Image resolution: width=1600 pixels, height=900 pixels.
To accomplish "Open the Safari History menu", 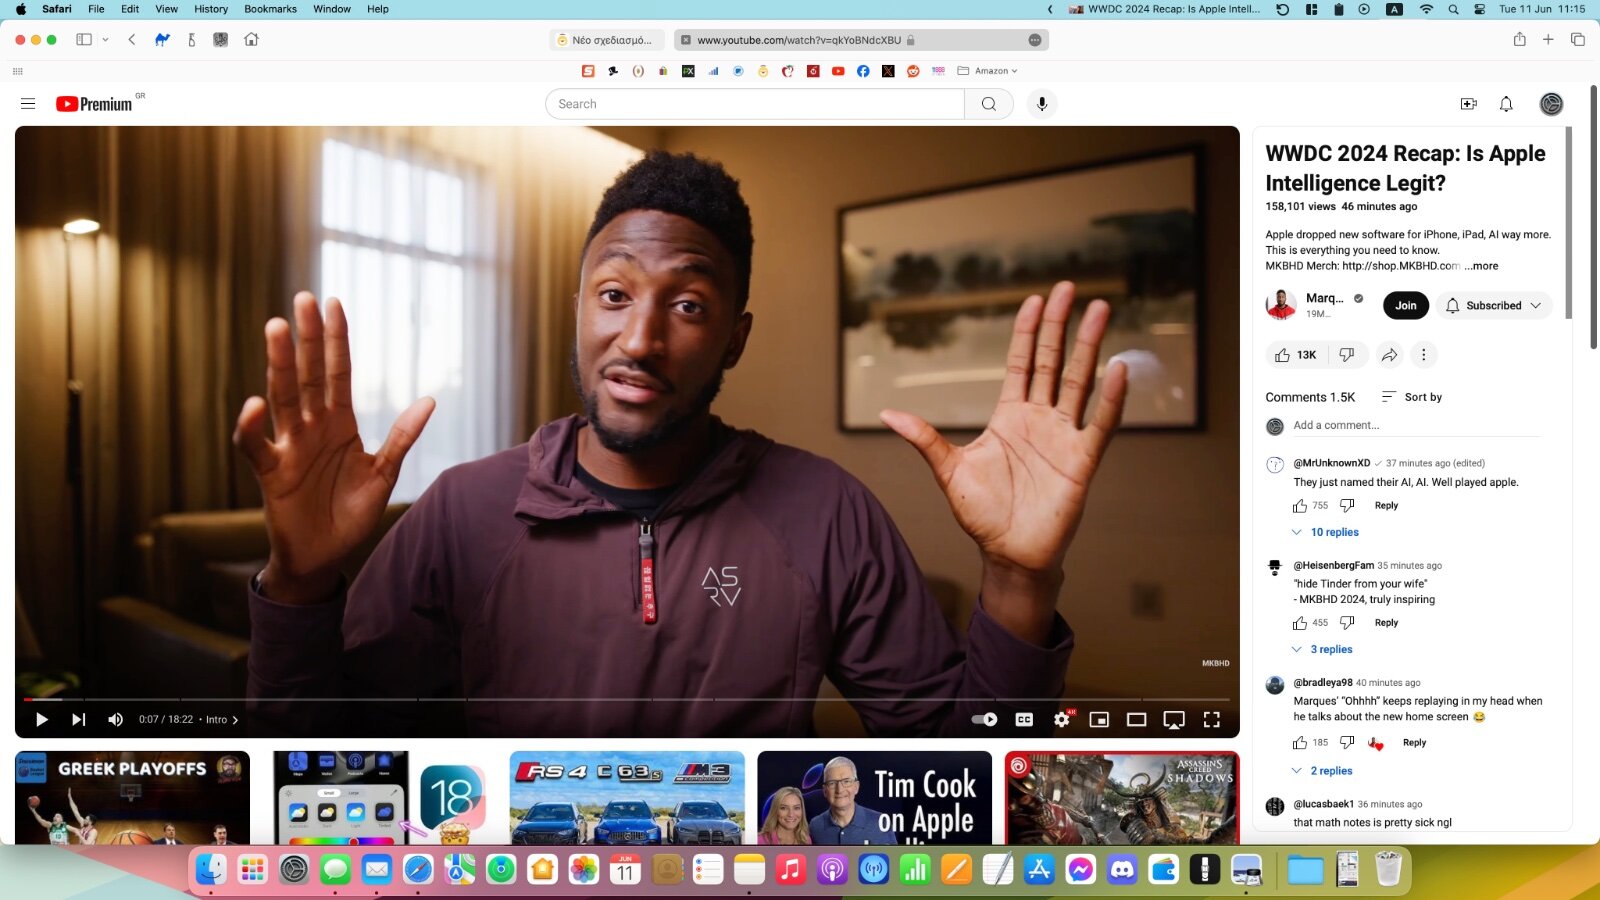I will [211, 9].
